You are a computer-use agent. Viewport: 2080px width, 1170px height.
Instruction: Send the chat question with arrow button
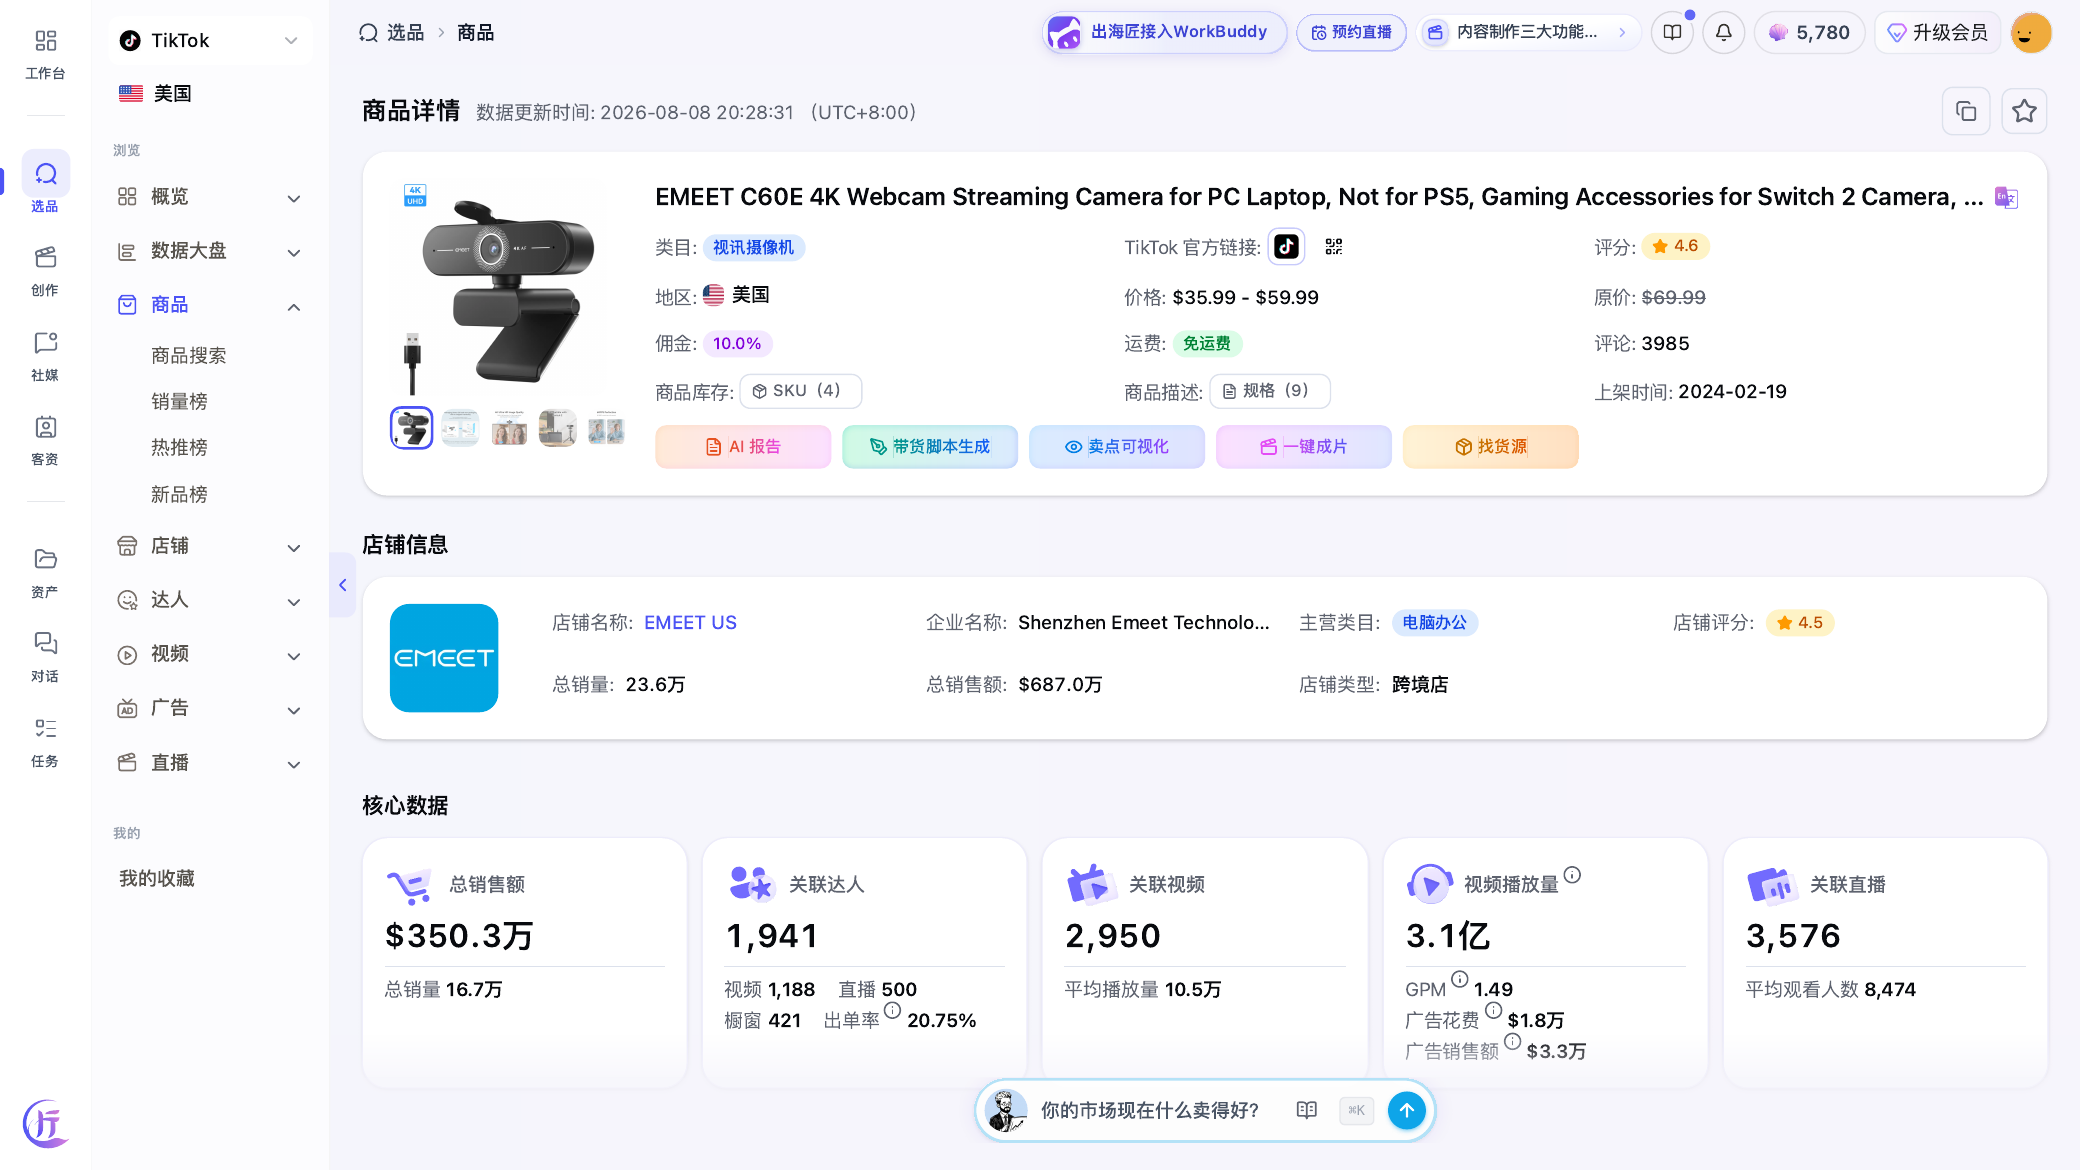tap(1406, 1110)
